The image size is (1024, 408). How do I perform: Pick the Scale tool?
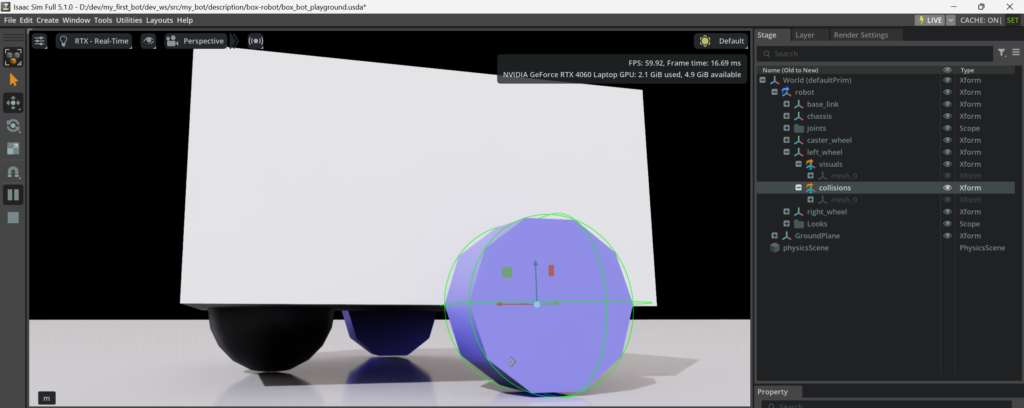click(x=14, y=149)
